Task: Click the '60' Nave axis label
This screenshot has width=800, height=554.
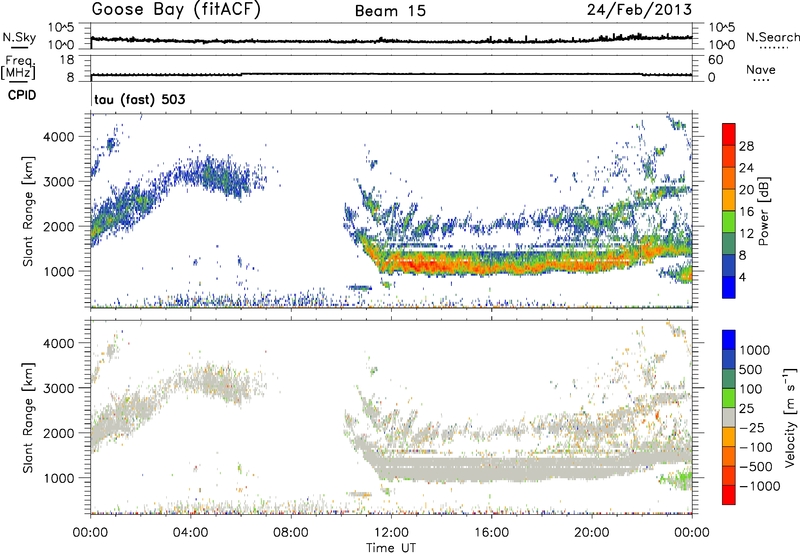Action: [715, 60]
